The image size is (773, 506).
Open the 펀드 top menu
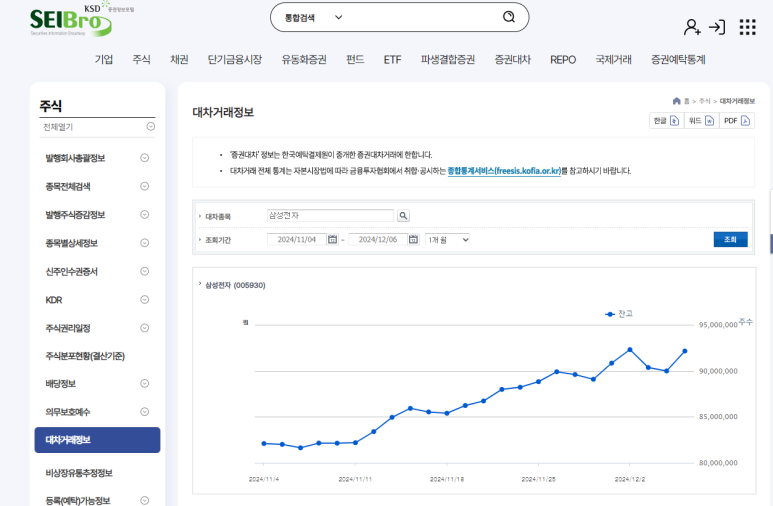point(355,60)
